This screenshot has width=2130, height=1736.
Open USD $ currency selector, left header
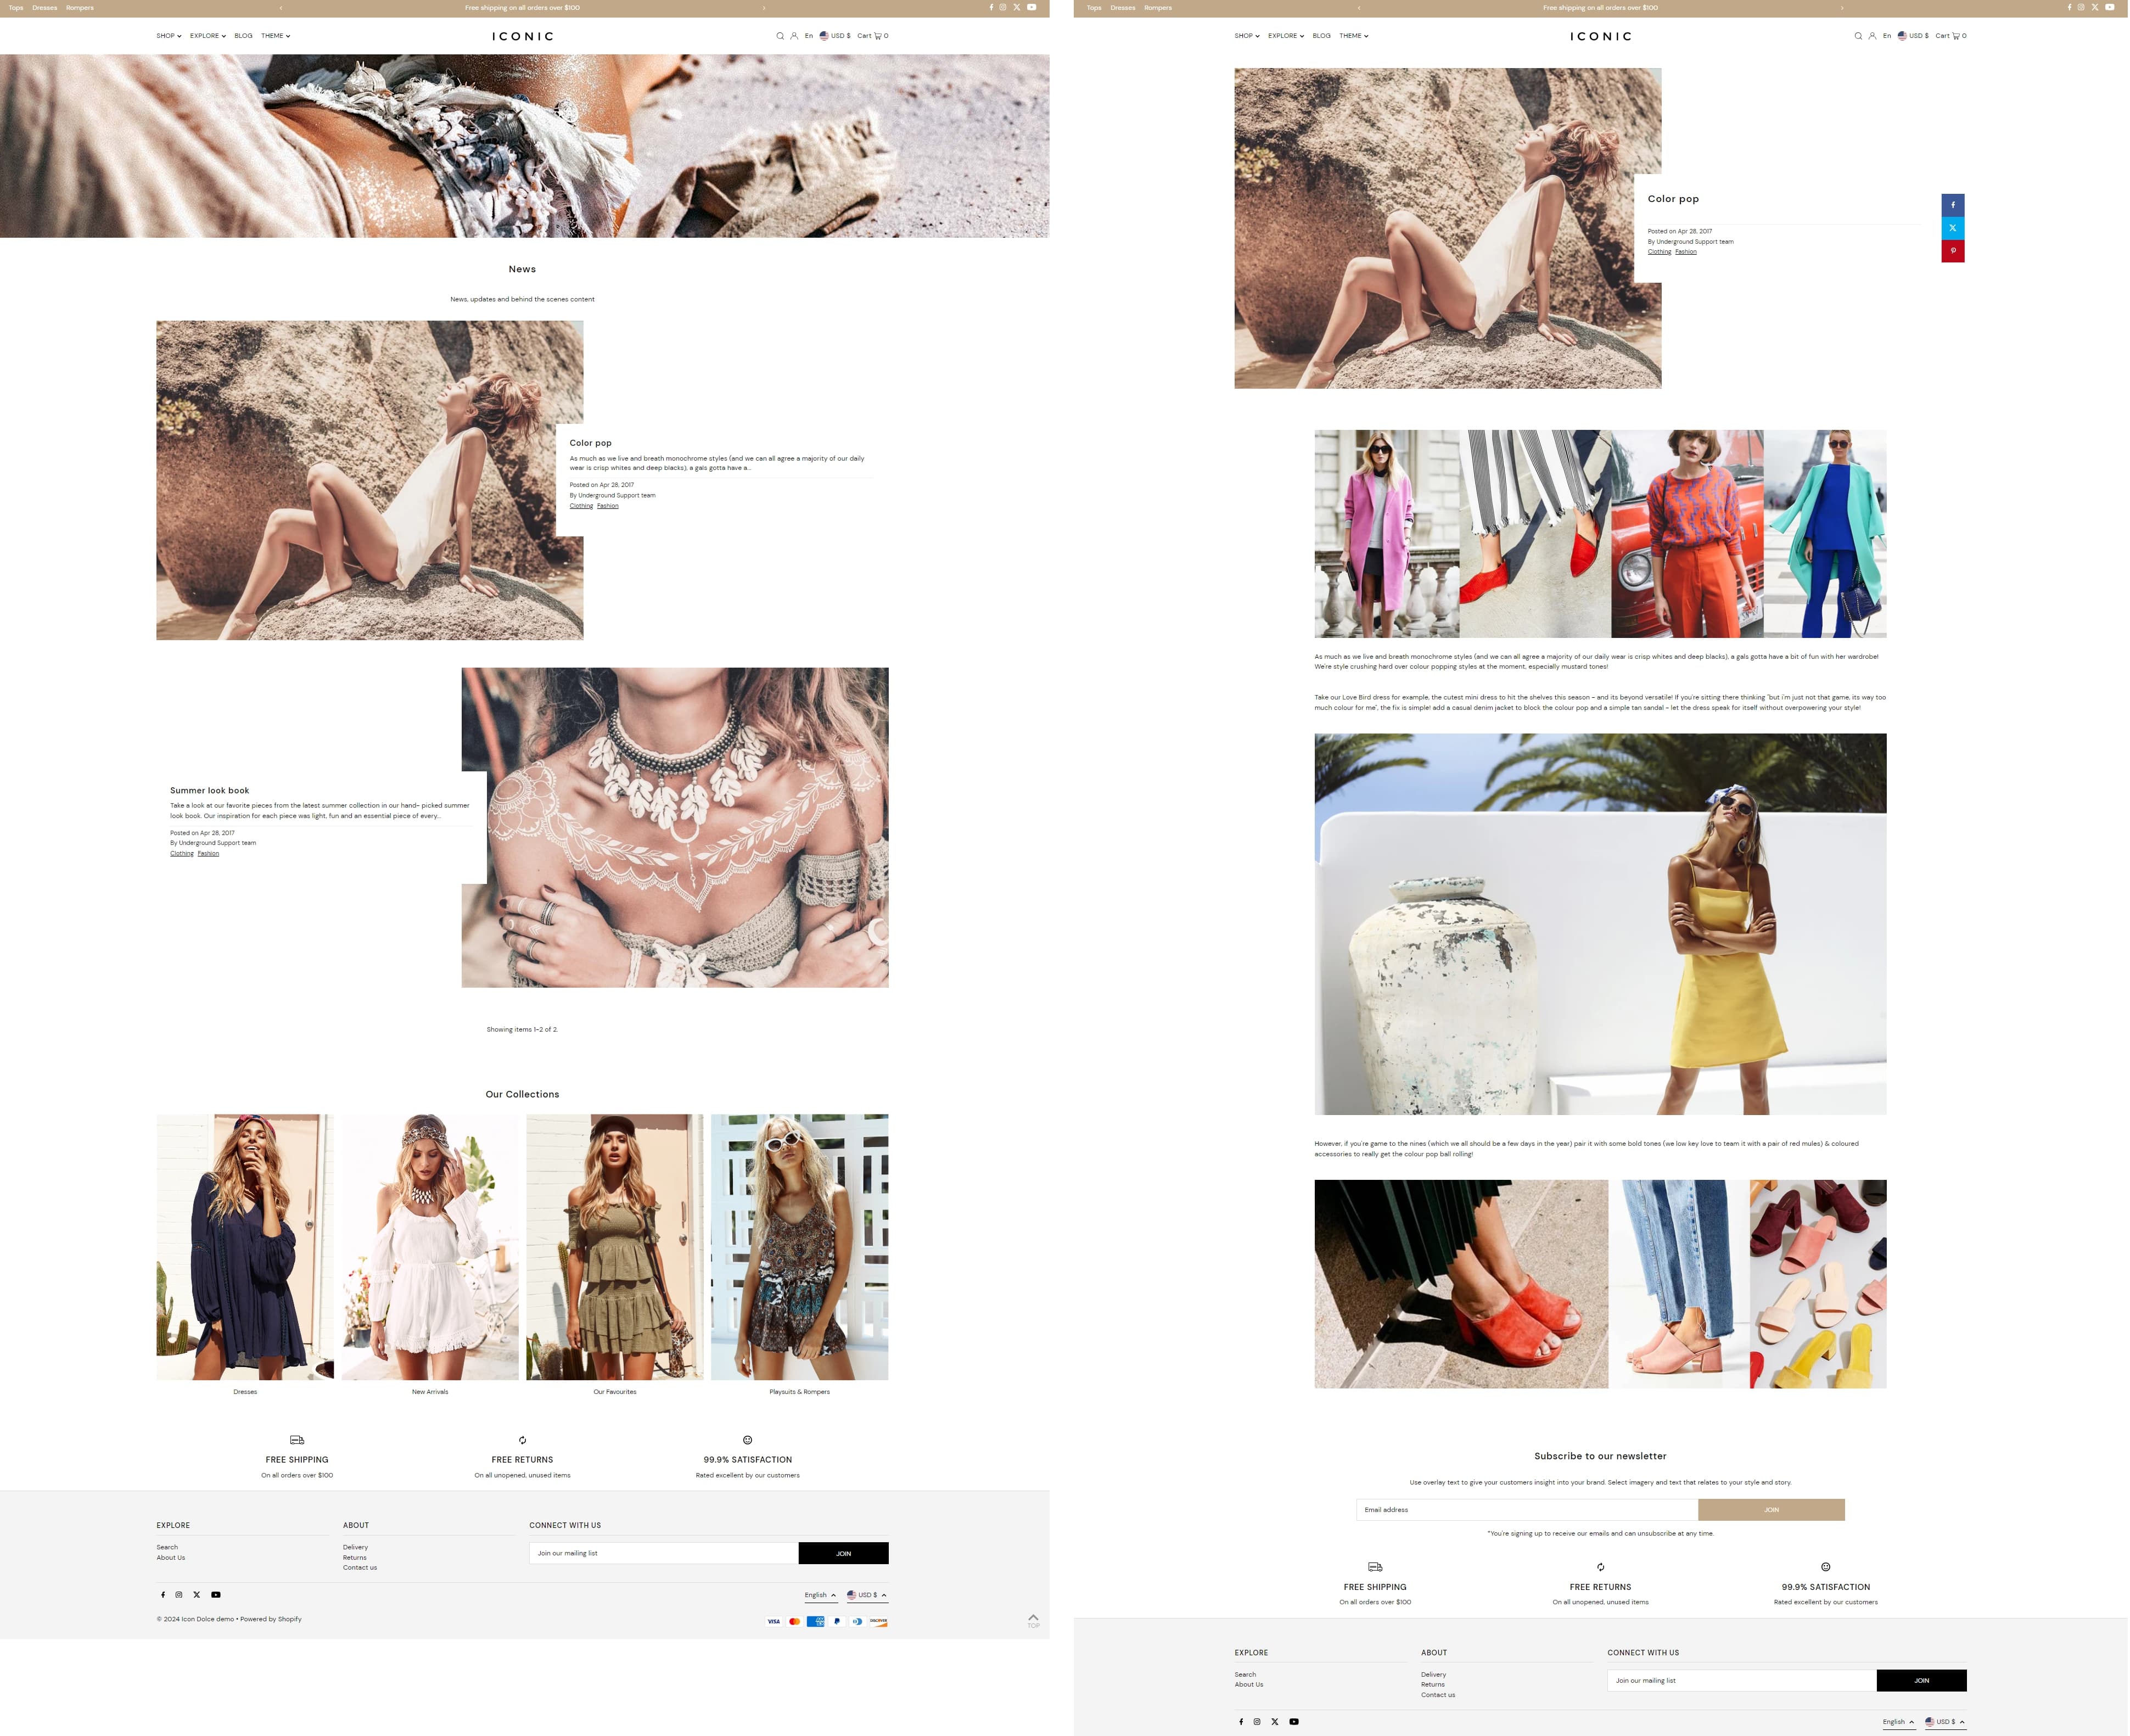click(835, 36)
